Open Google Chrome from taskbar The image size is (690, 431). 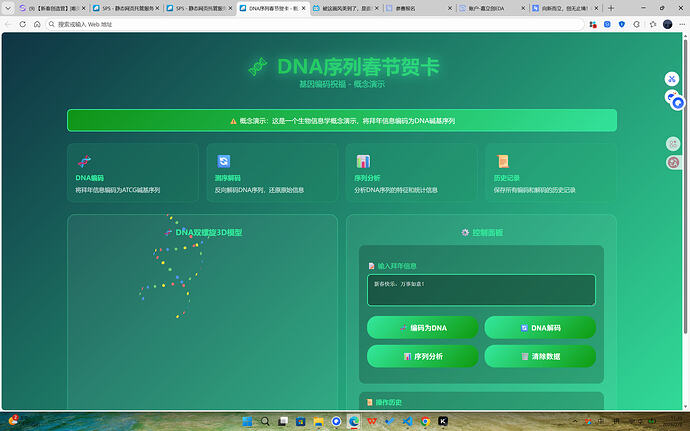click(425, 421)
